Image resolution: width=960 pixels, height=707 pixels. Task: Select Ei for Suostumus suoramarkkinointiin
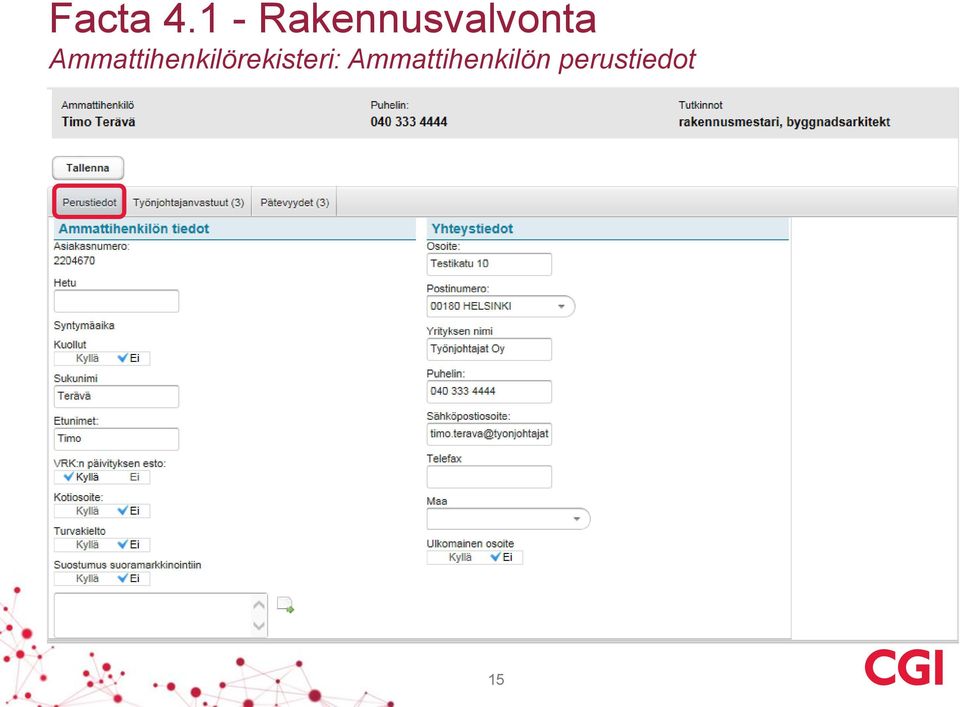click(x=127, y=578)
